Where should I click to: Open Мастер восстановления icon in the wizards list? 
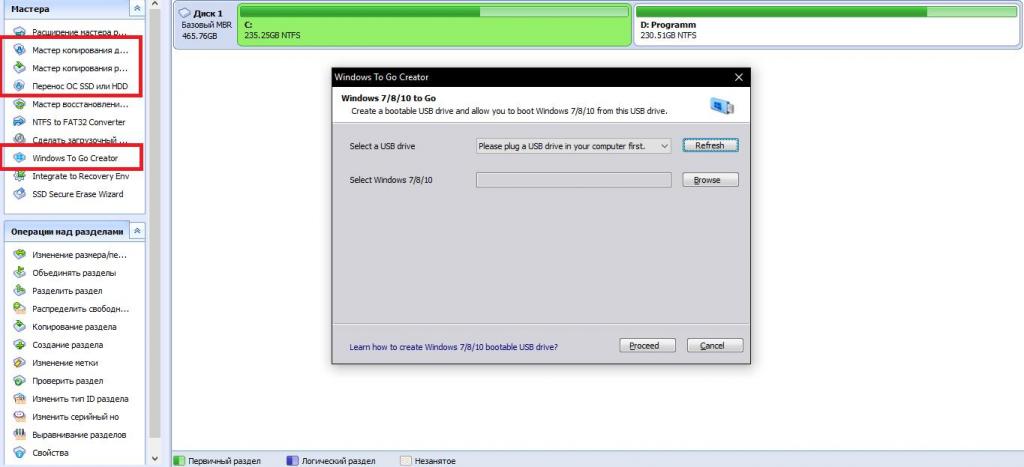pyautogui.click(x=20, y=104)
